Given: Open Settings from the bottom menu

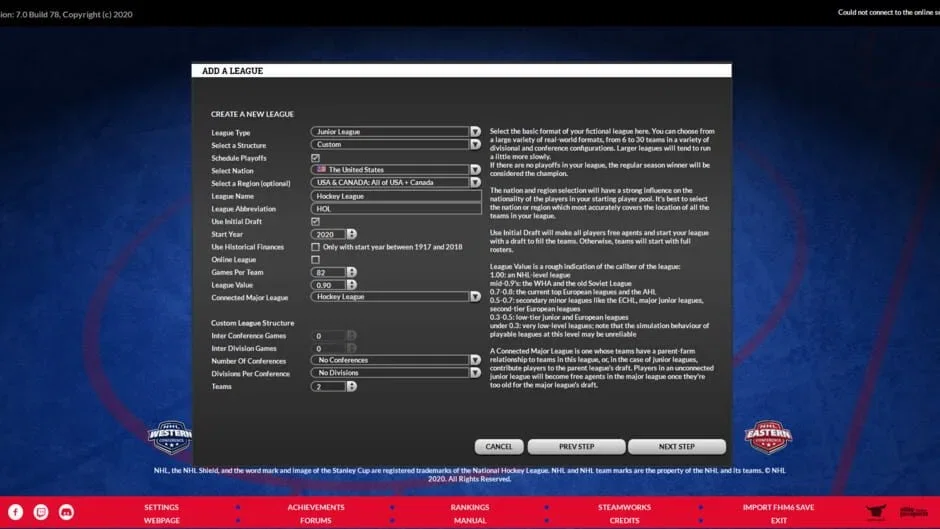Looking at the screenshot, I should (161, 507).
